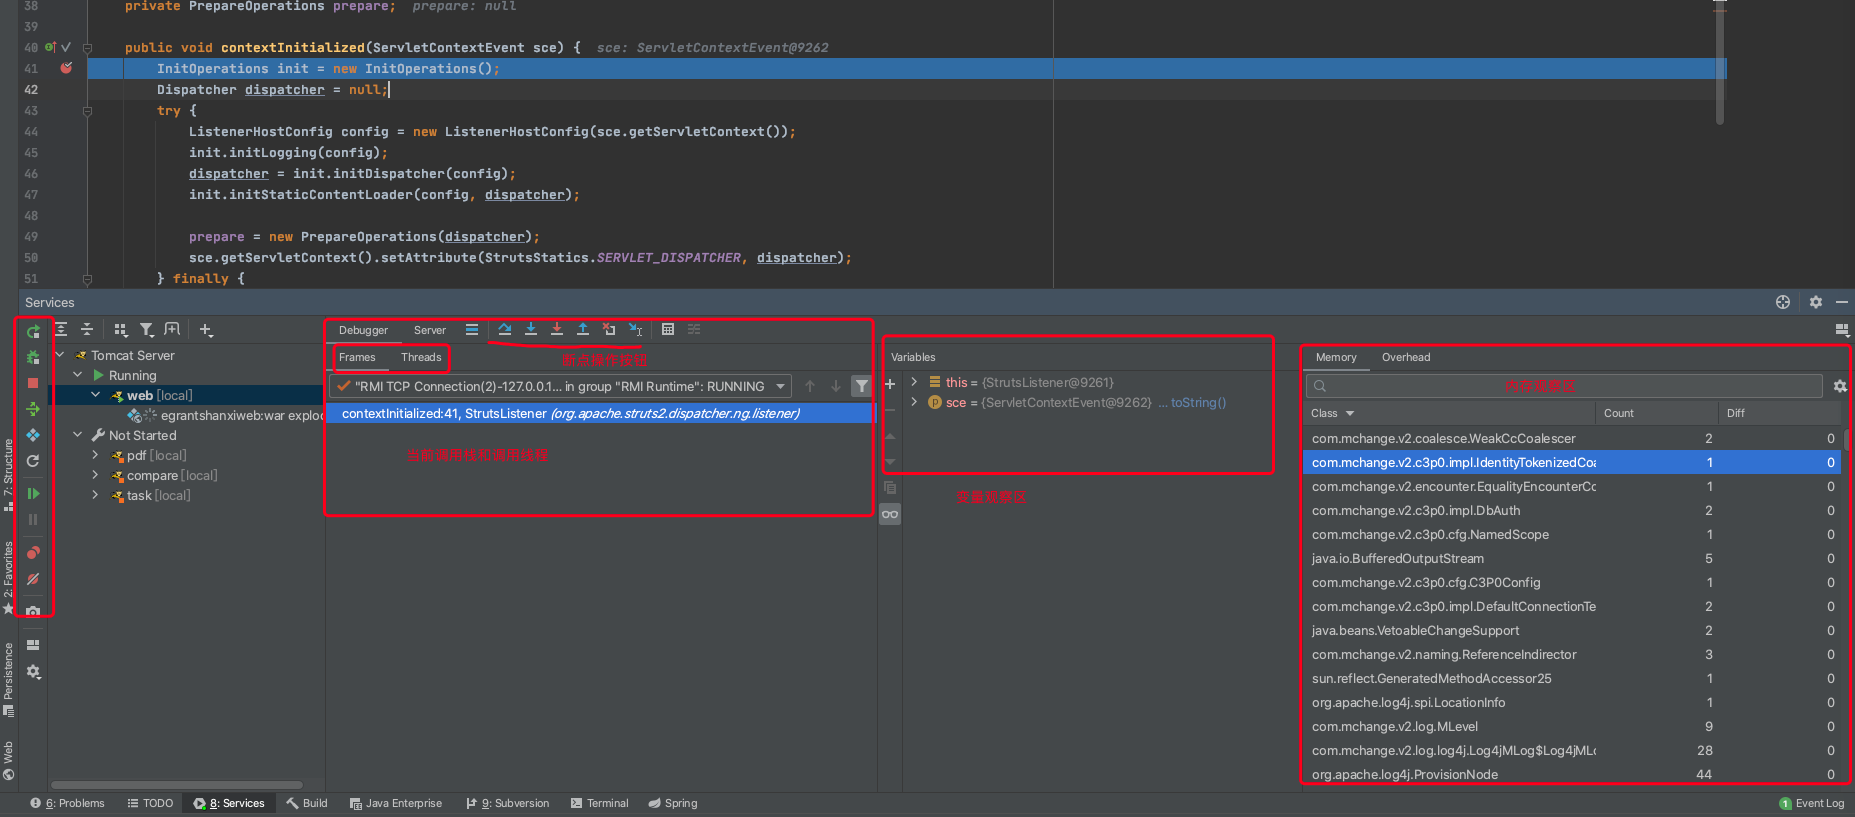Toggle the line 41 breakpoint in gutter
The height and width of the screenshot is (817, 1855).
66,68
